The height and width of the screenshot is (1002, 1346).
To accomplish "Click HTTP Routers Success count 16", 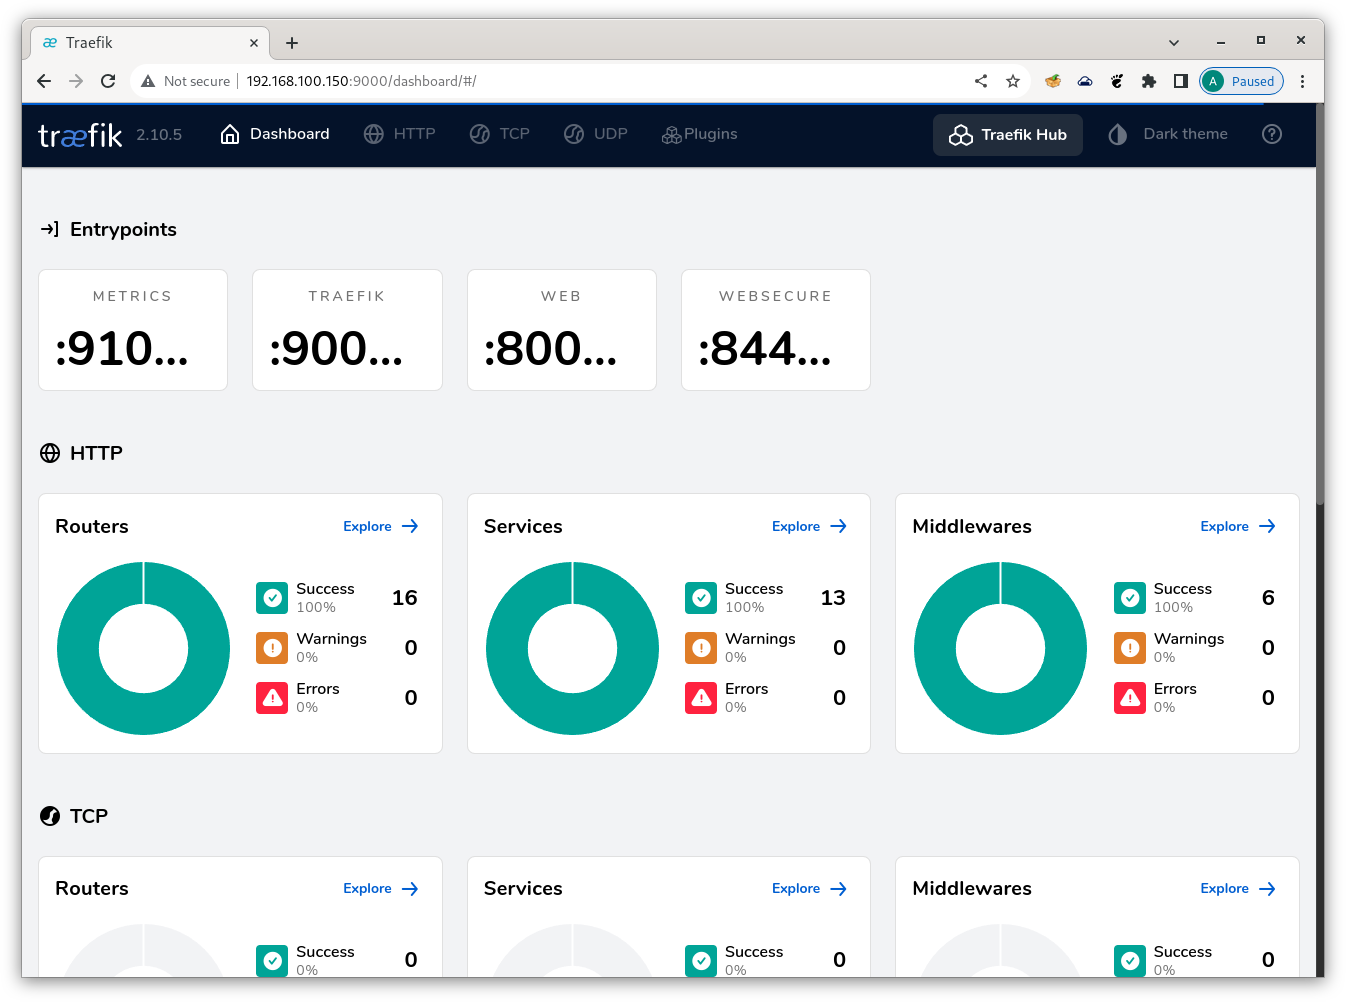I will tap(405, 598).
